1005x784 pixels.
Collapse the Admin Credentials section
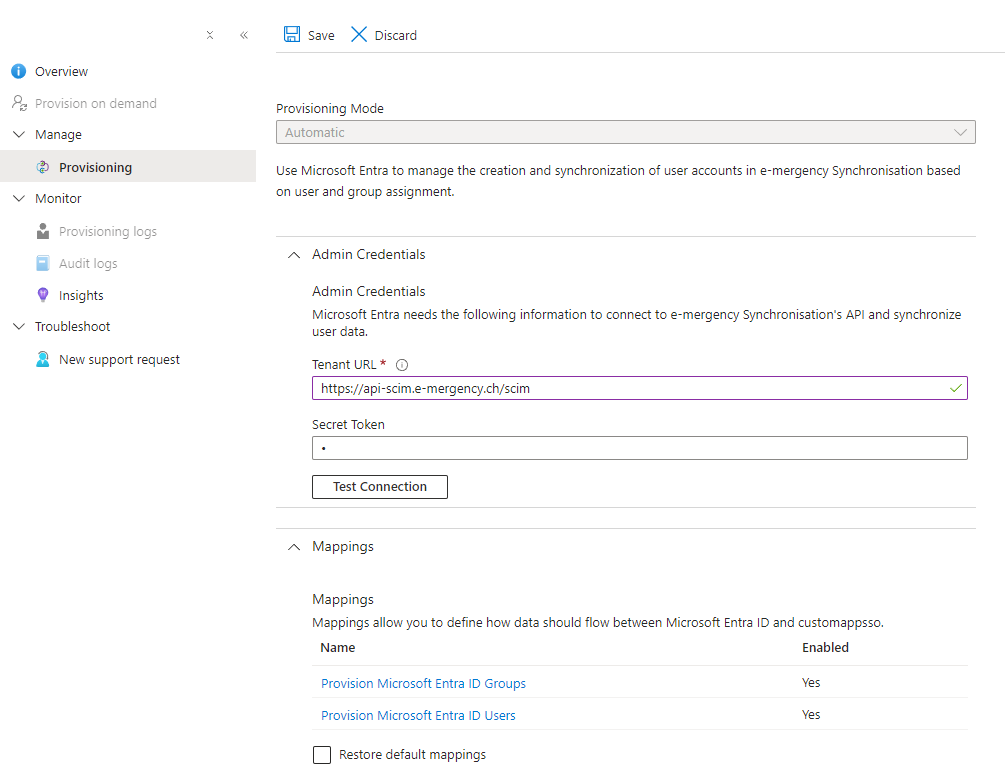click(294, 255)
